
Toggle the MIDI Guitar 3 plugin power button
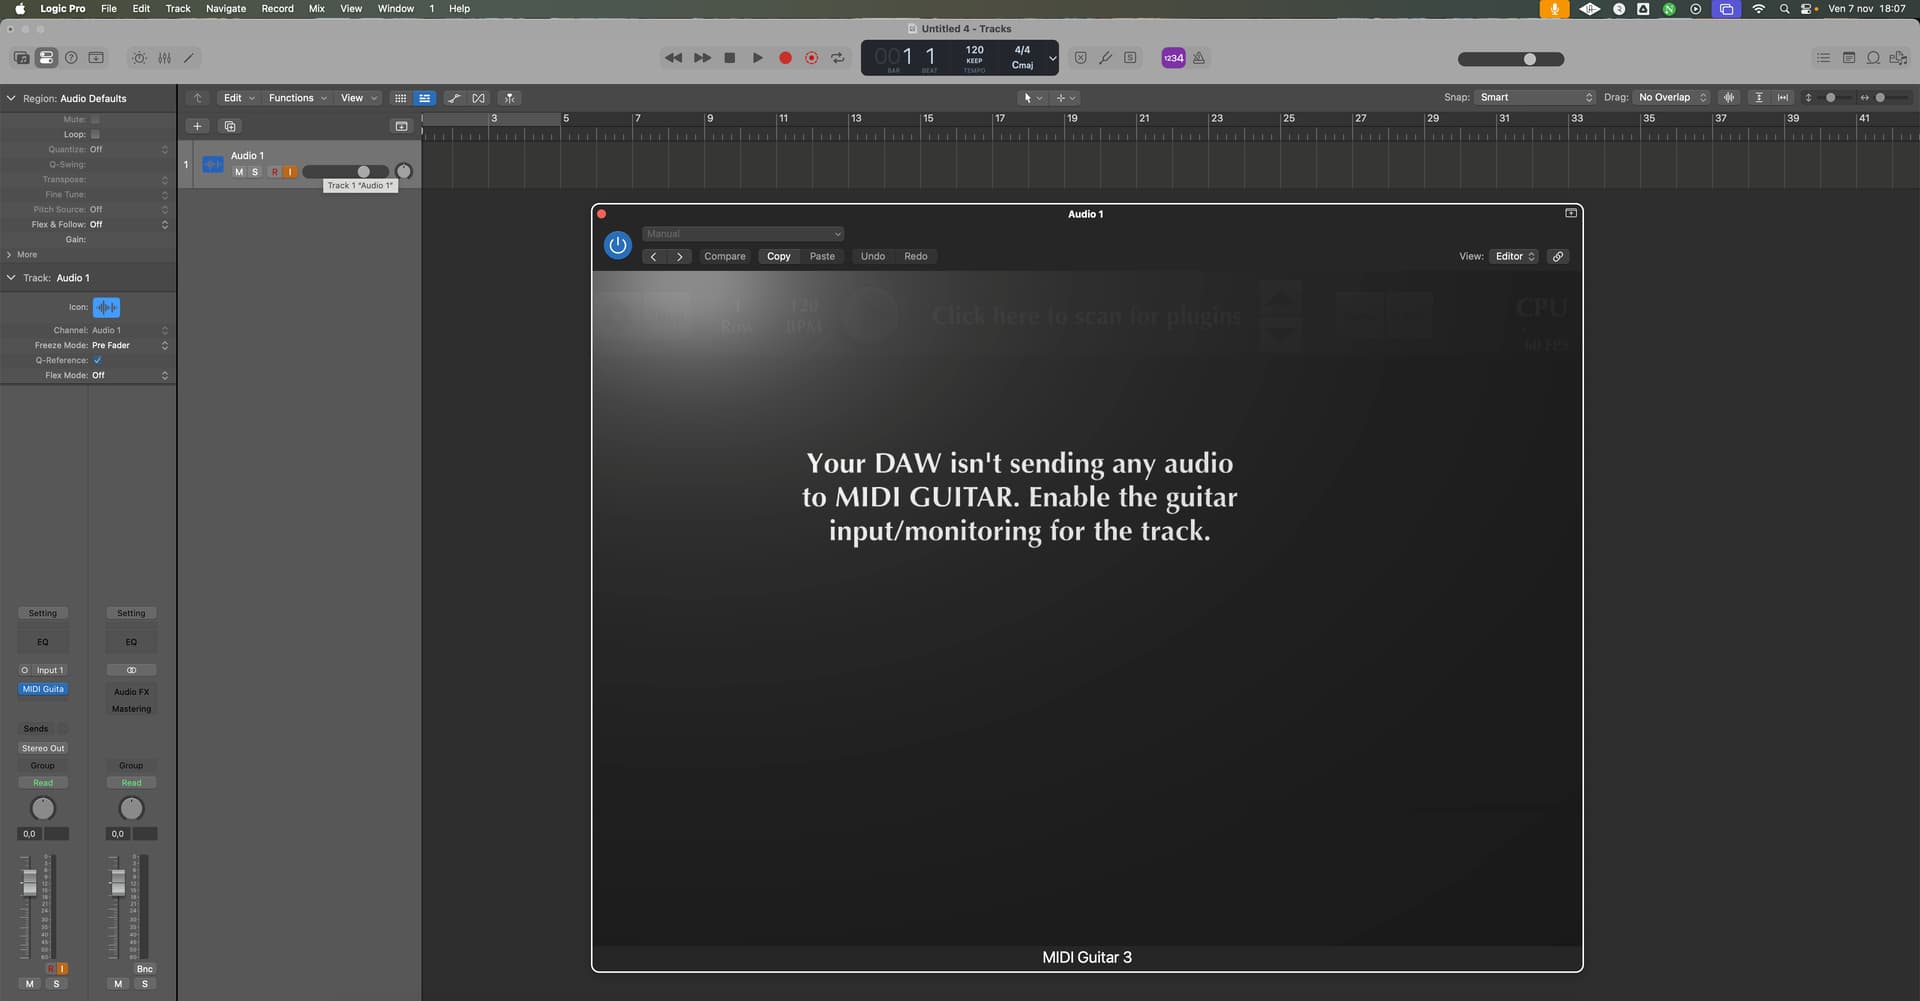(x=618, y=245)
